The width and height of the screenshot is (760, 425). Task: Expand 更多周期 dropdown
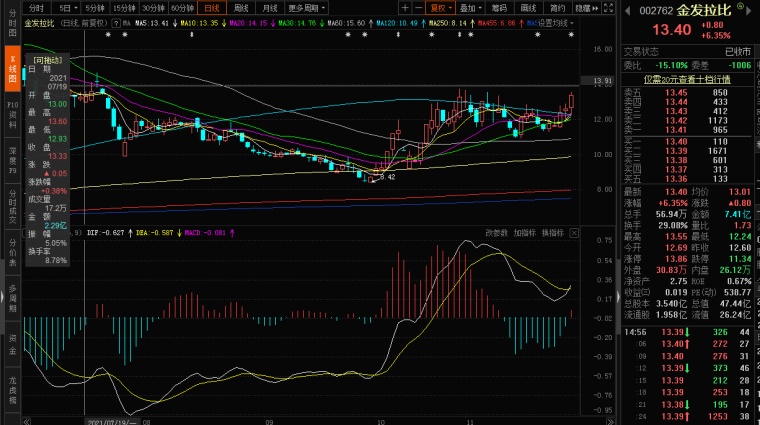tap(306, 8)
